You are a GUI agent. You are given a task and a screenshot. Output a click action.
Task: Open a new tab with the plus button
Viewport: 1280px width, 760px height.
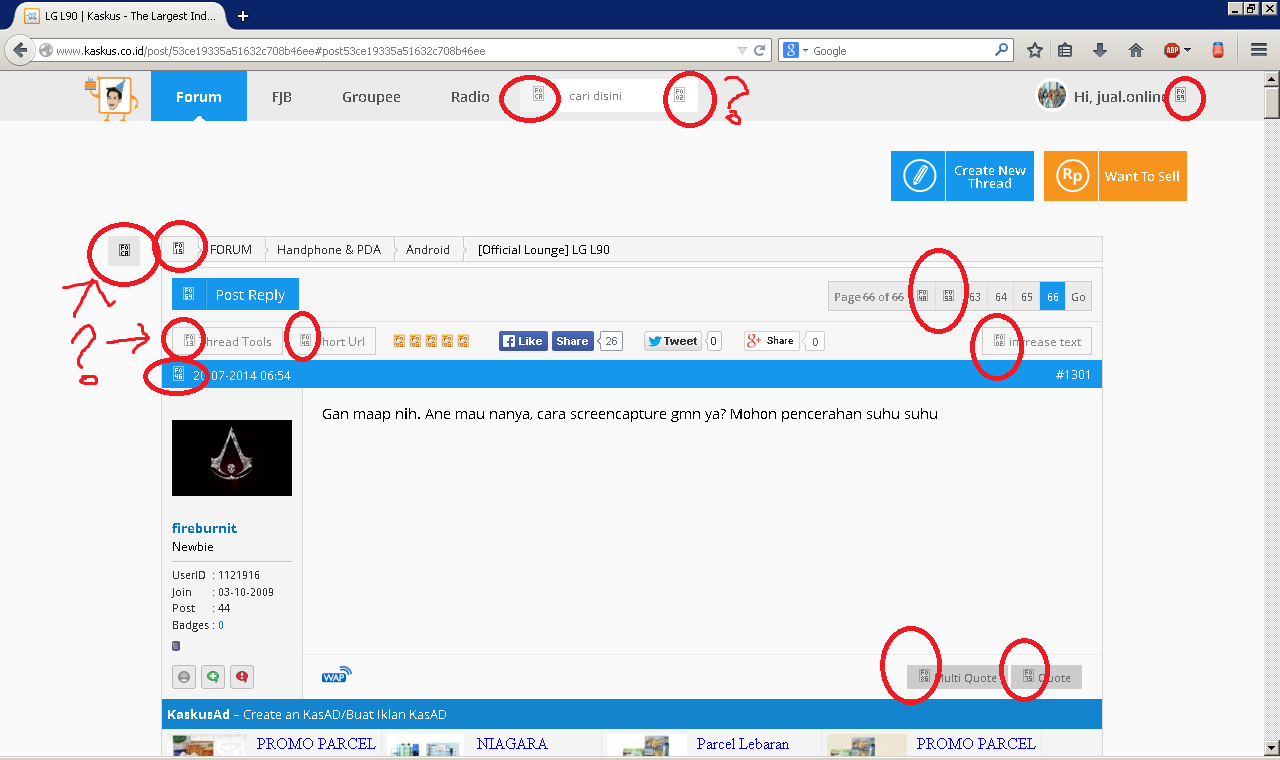[243, 16]
